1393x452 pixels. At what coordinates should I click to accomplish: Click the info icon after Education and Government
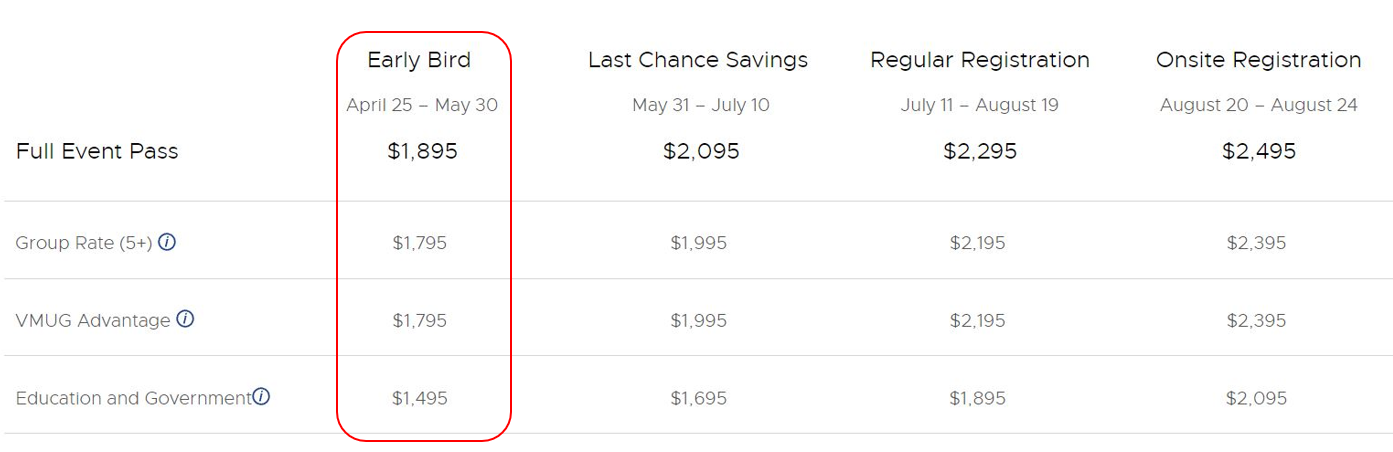261,396
